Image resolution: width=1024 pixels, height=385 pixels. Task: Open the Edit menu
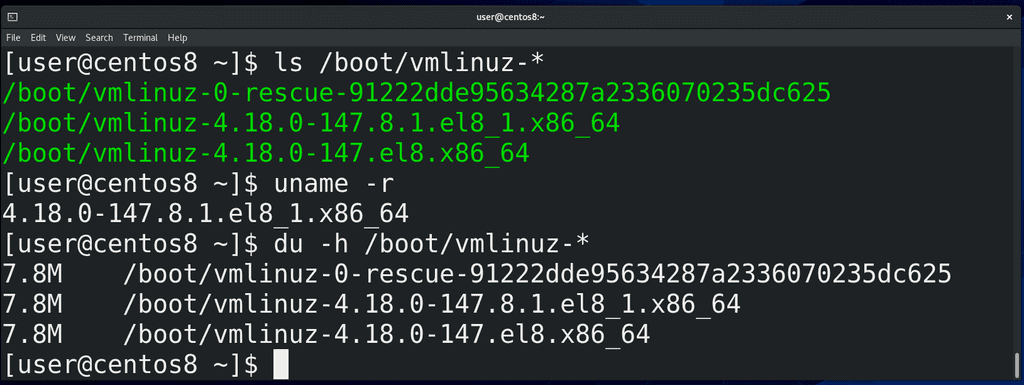point(38,38)
